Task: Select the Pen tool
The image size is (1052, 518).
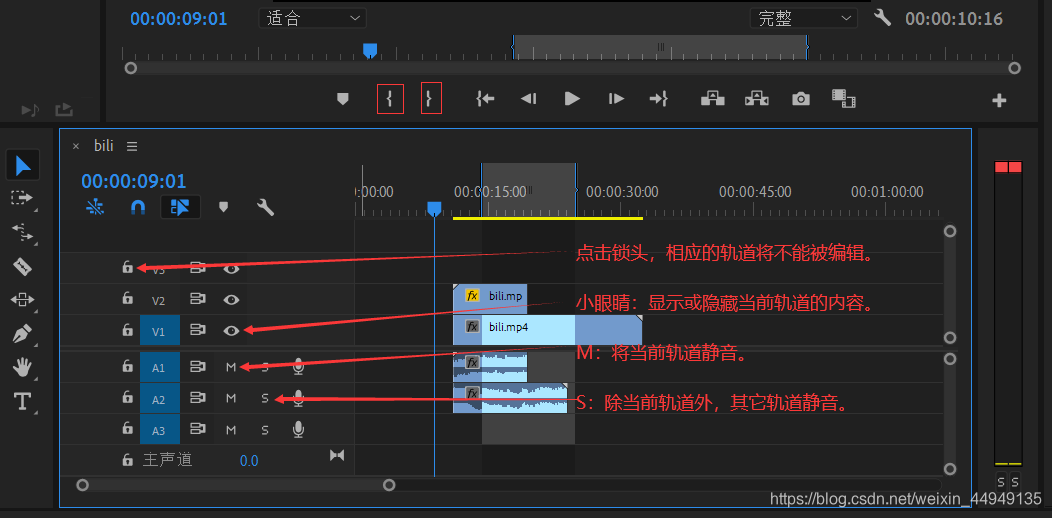Action: coord(23,333)
